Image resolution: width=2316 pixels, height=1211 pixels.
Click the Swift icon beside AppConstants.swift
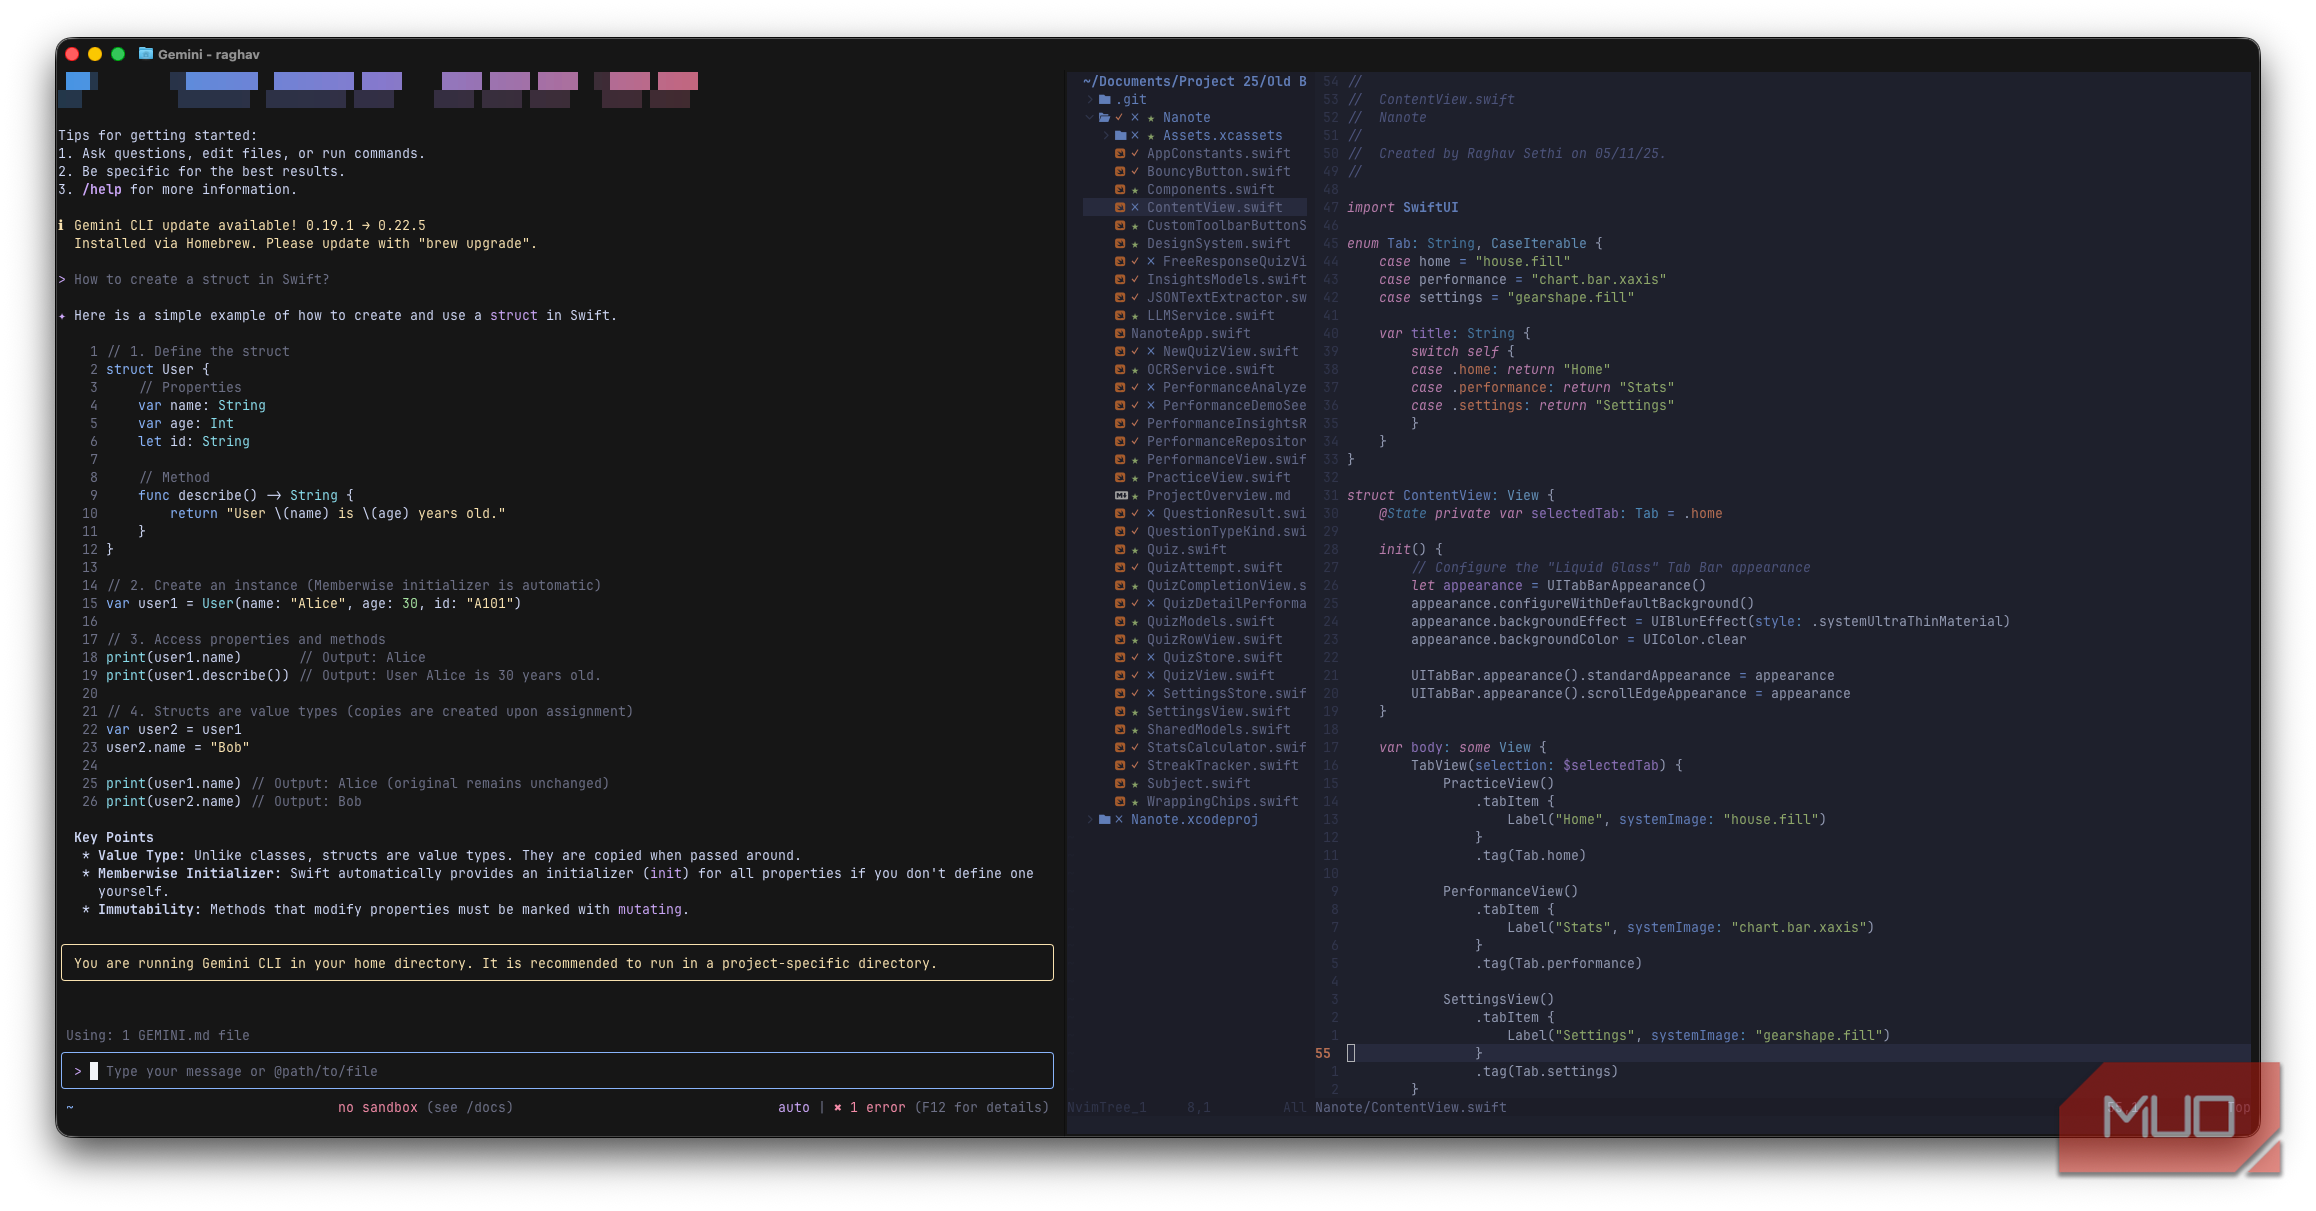pyautogui.click(x=1120, y=154)
